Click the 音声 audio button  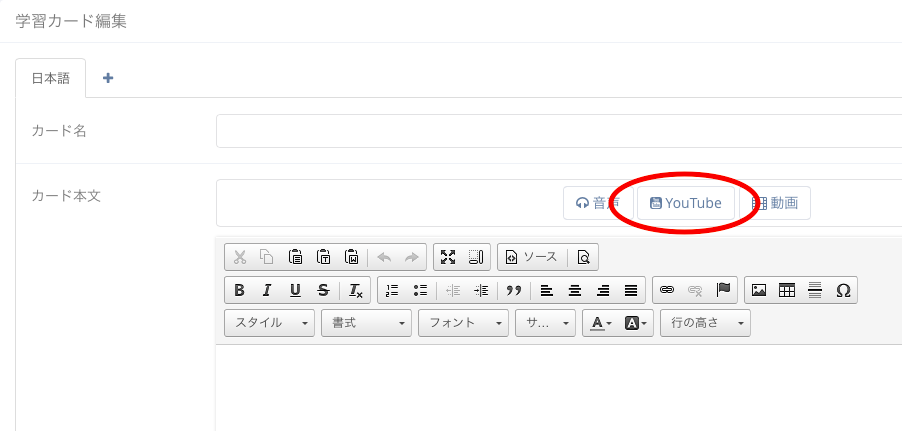click(x=598, y=203)
